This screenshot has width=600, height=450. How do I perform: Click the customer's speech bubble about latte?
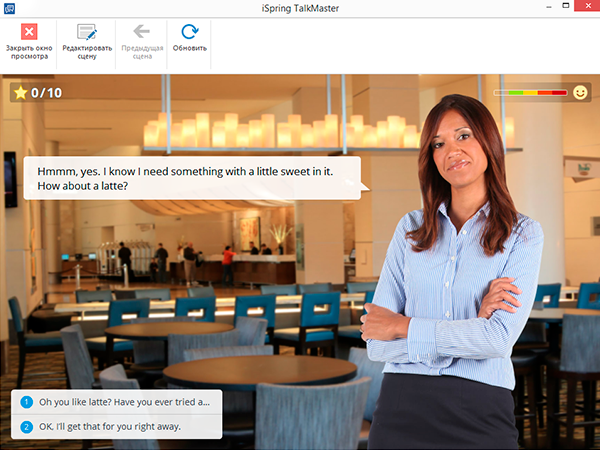tap(190, 178)
